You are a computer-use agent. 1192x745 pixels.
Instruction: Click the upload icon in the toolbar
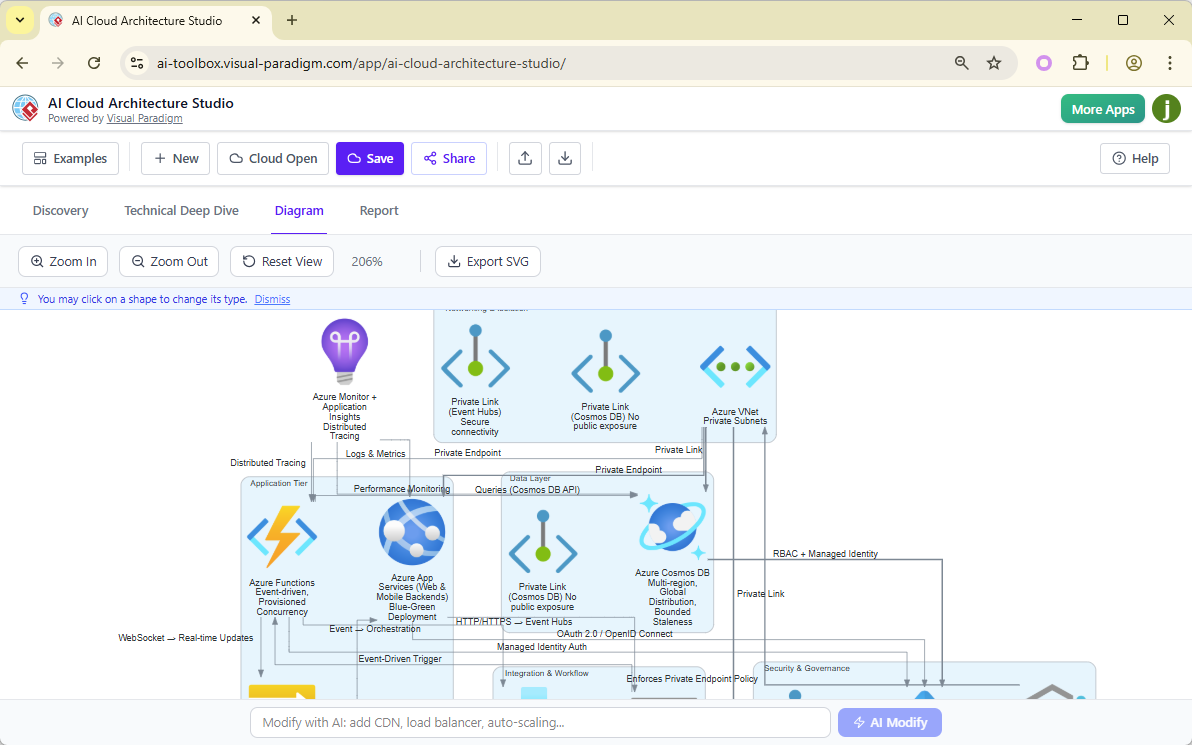pos(525,158)
